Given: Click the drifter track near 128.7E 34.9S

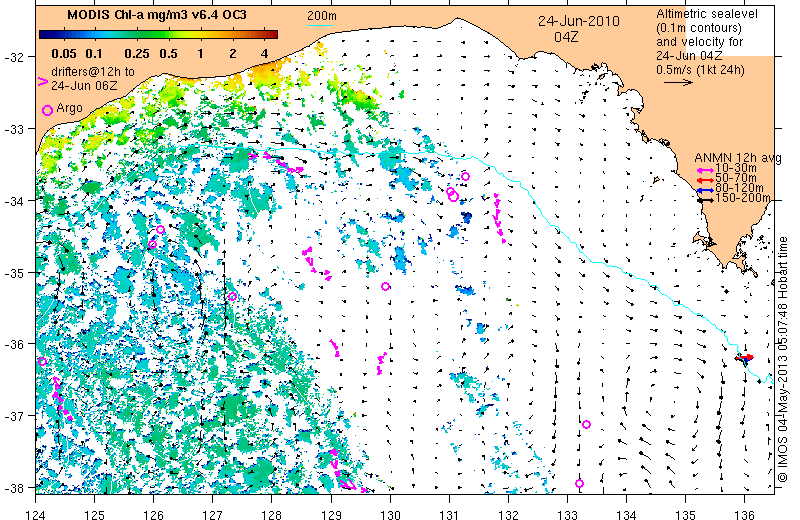Looking at the screenshot, I should pos(316,263).
